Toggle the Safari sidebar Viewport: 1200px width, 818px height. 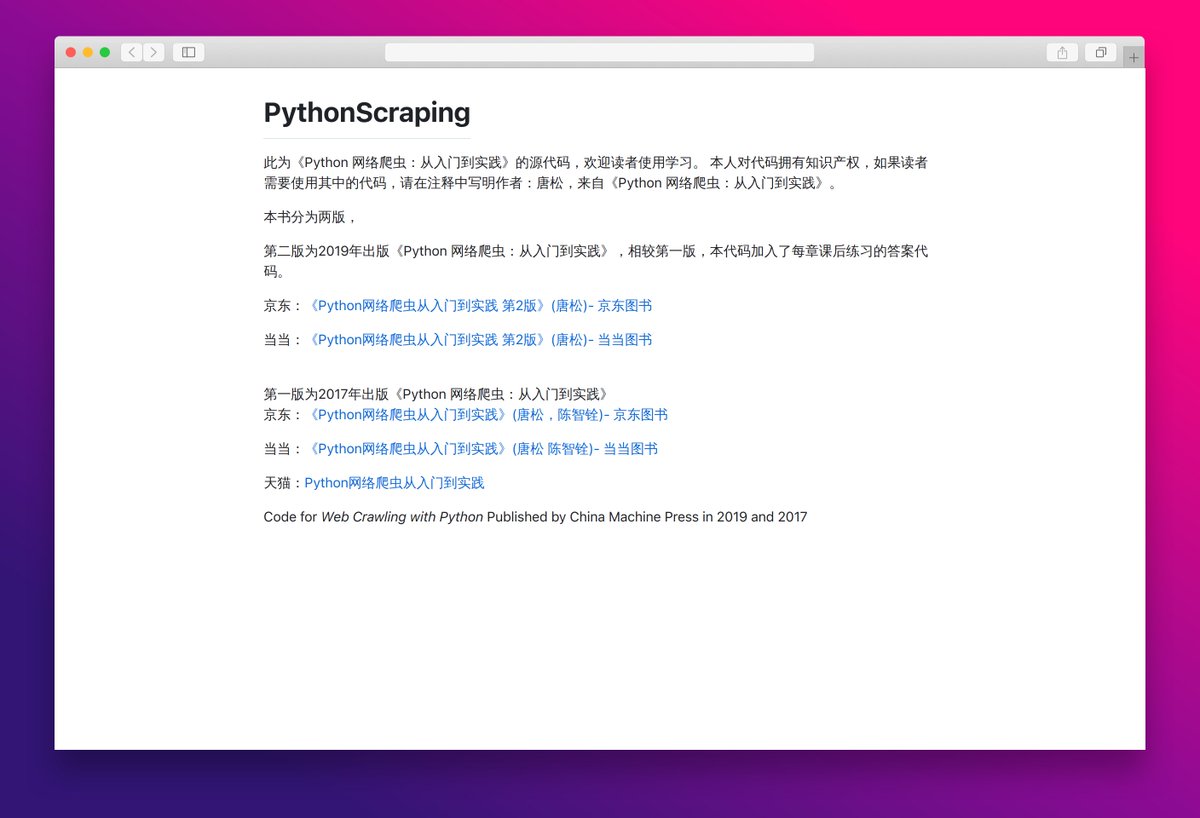click(x=188, y=52)
